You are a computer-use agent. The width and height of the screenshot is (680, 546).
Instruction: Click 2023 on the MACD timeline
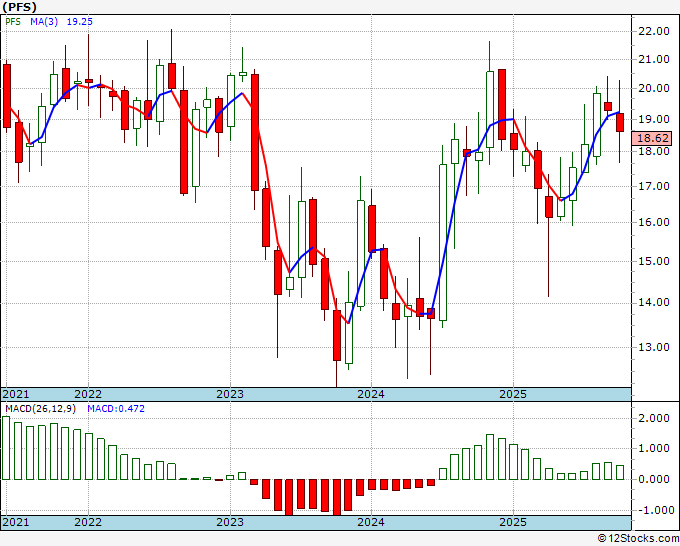pyautogui.click(x=230, y=522)
